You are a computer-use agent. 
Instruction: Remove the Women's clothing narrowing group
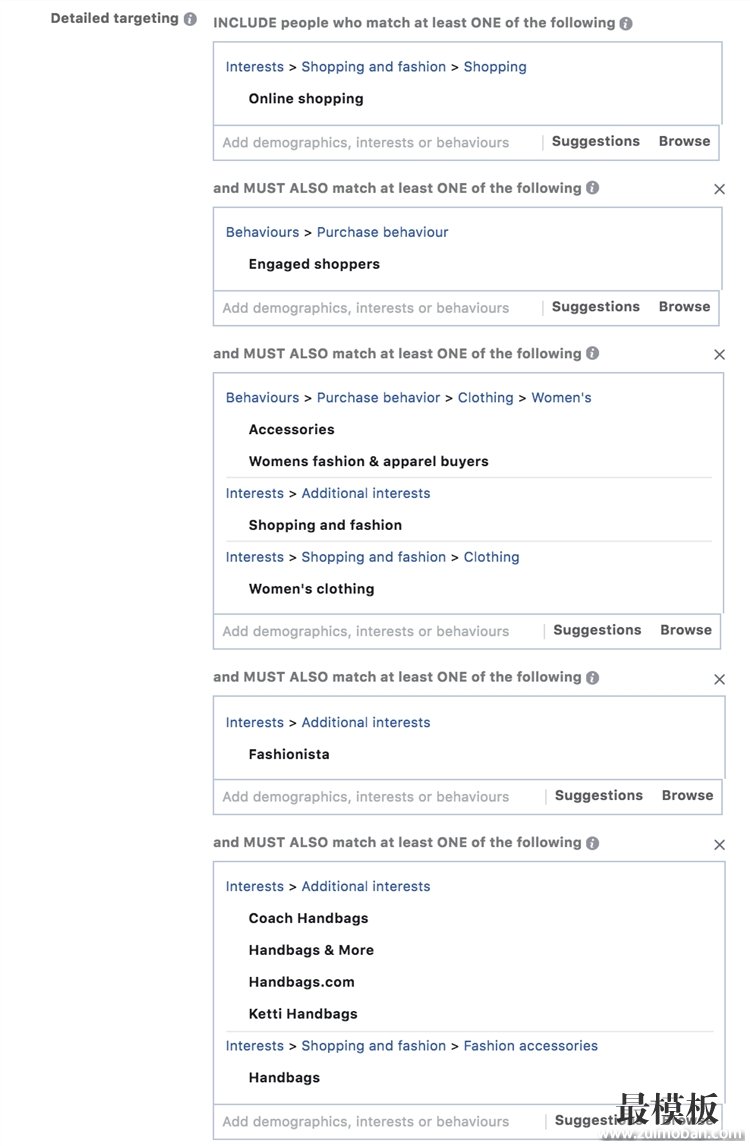719,354
